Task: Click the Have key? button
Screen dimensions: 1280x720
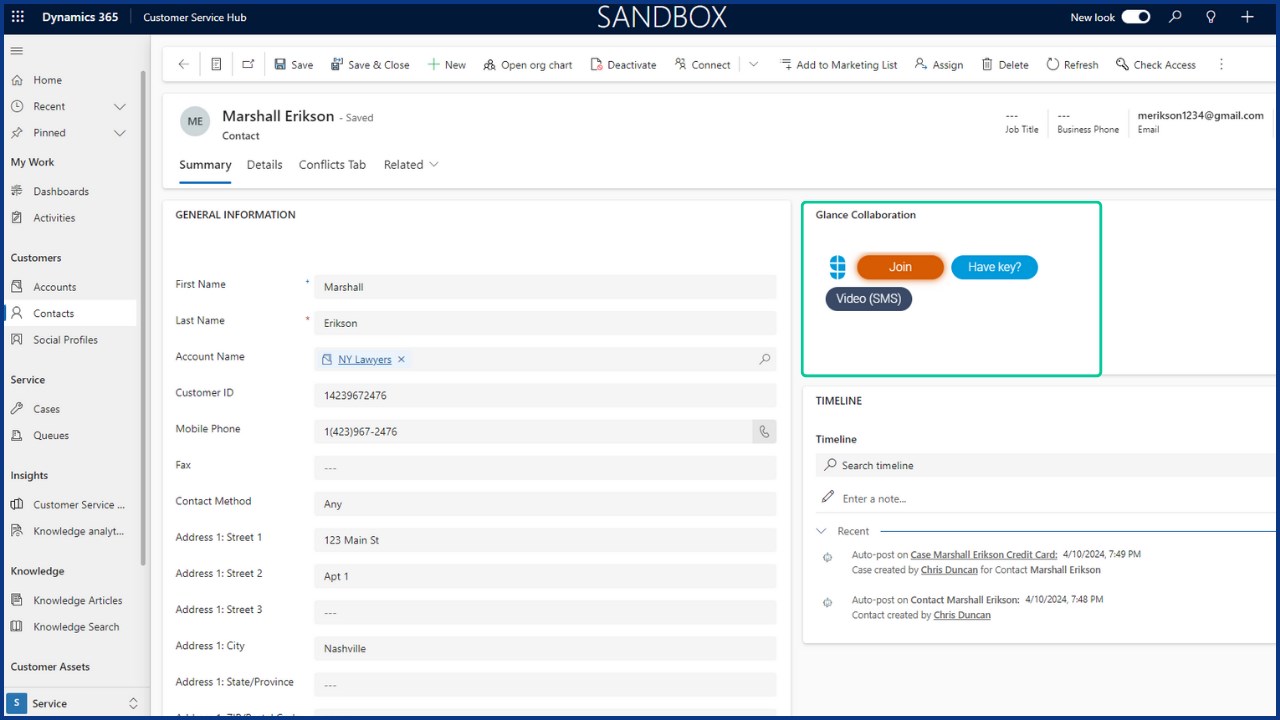Action: click(x=994, y=267)
